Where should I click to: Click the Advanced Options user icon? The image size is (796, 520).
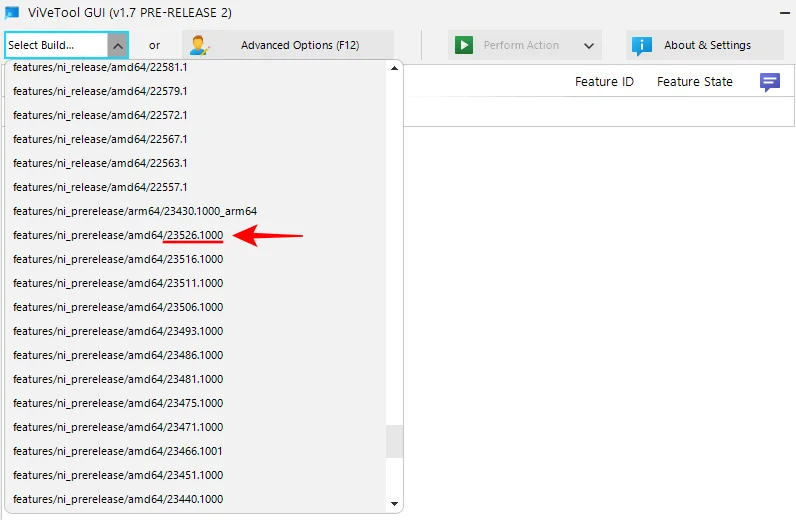click(x=199, y=45)
